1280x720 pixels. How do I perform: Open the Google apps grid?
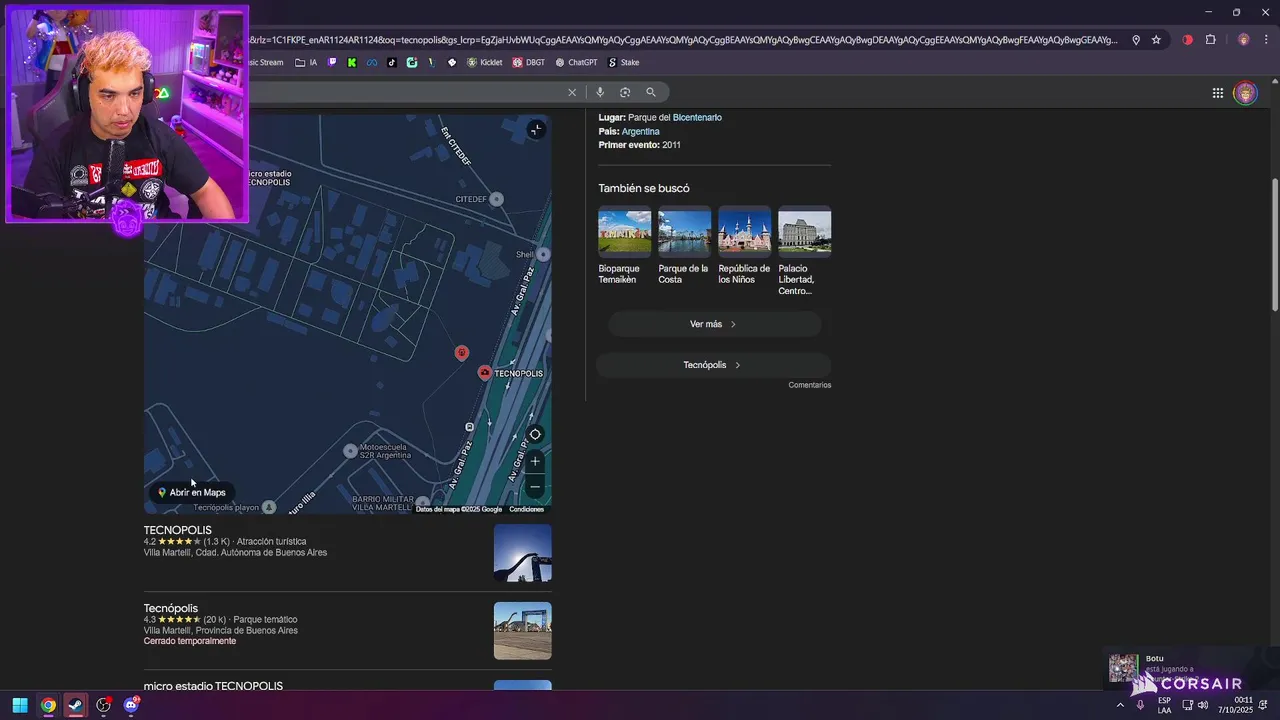coord(1218,93)
